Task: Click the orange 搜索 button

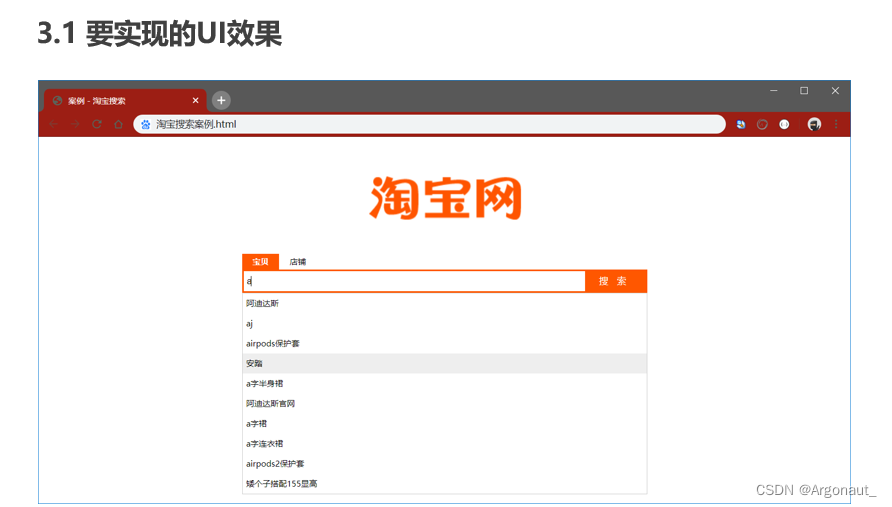Action: 616,281
